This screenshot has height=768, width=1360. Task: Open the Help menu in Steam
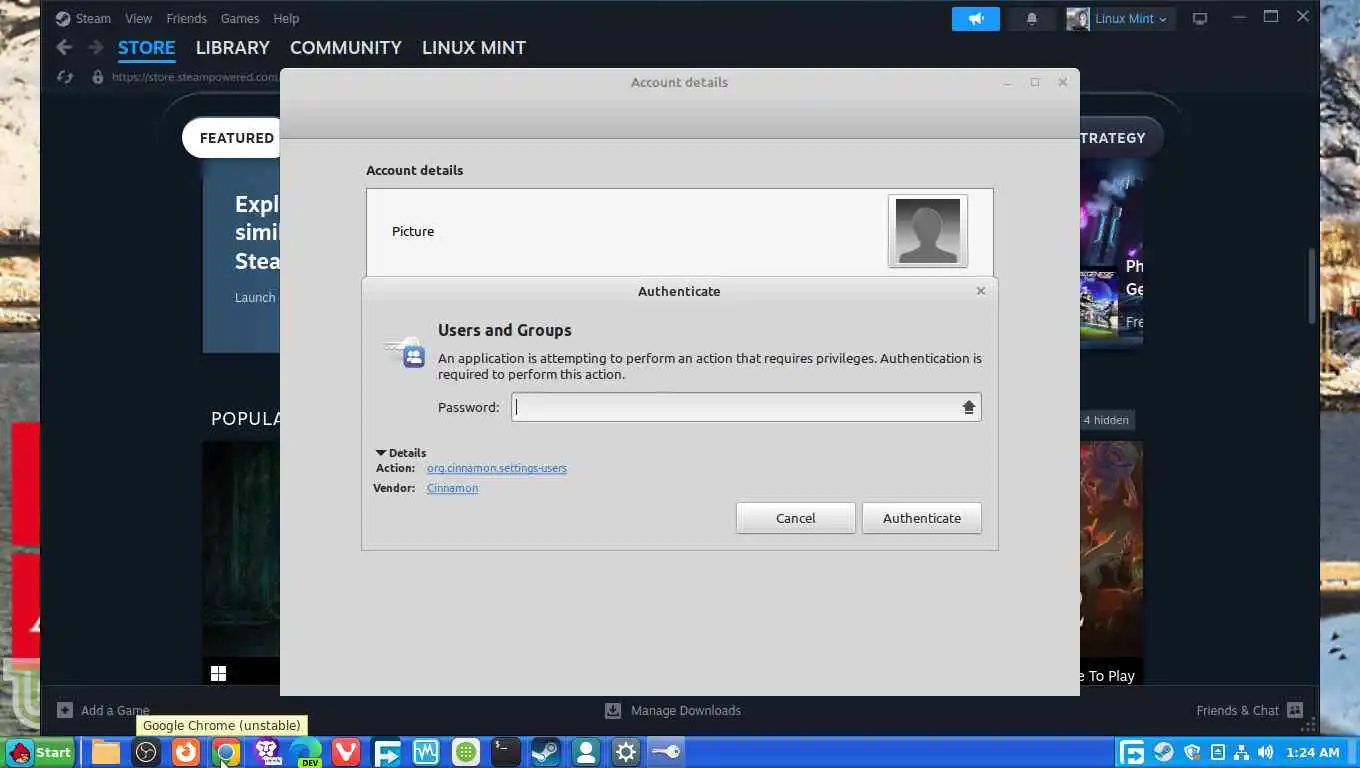(286, 18)
